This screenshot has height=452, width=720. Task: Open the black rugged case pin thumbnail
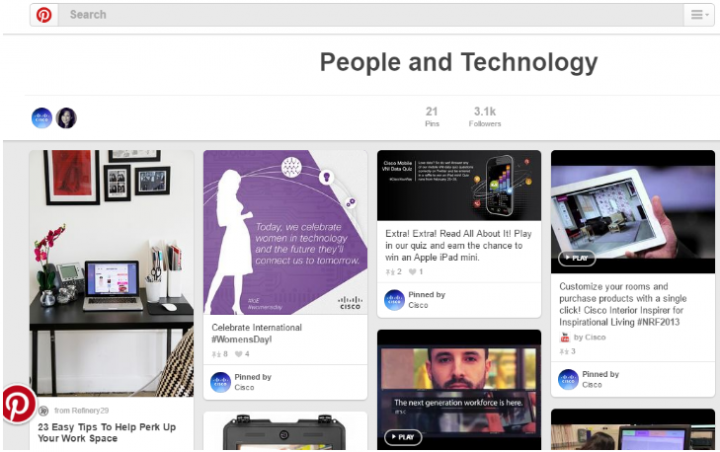point(285,431)
